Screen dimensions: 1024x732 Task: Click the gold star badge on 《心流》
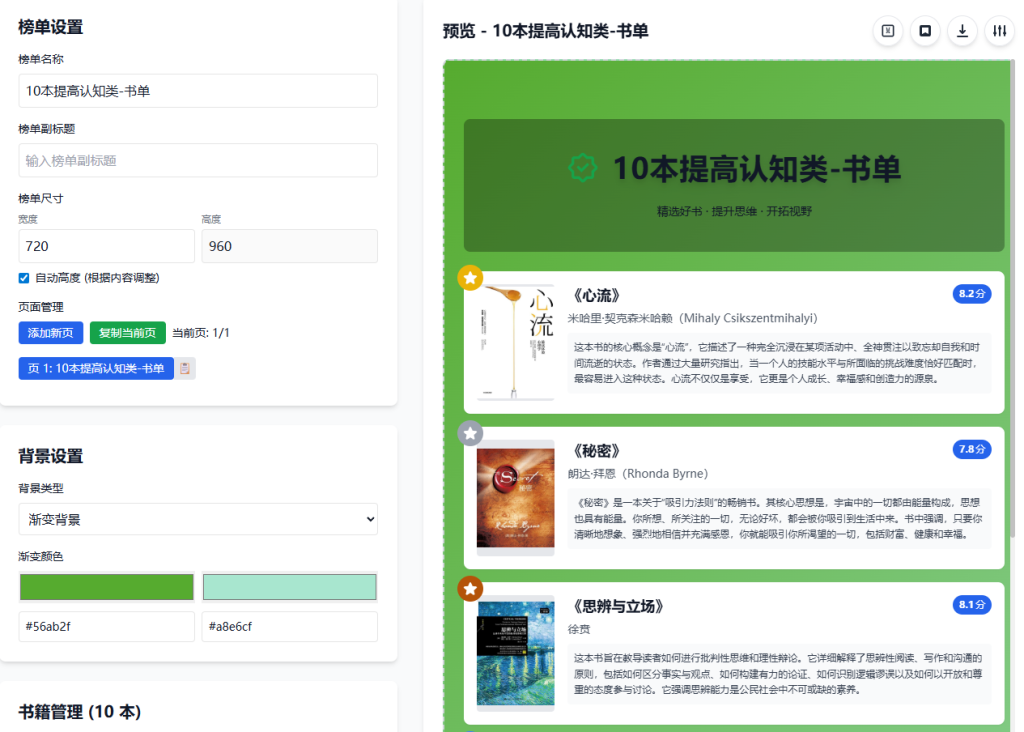(x=470, y=278)
